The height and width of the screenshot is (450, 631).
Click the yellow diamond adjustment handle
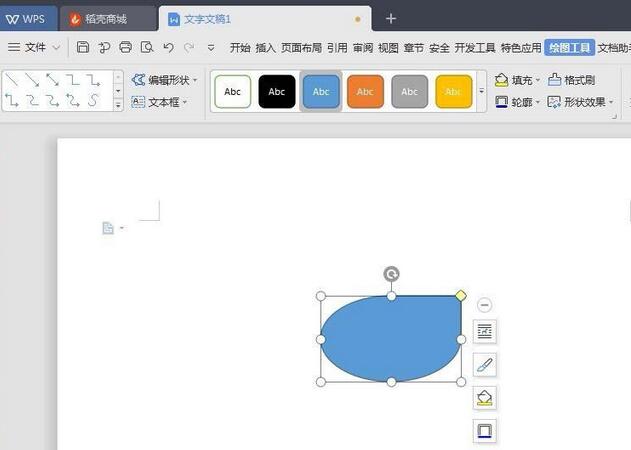click(461, 296)
